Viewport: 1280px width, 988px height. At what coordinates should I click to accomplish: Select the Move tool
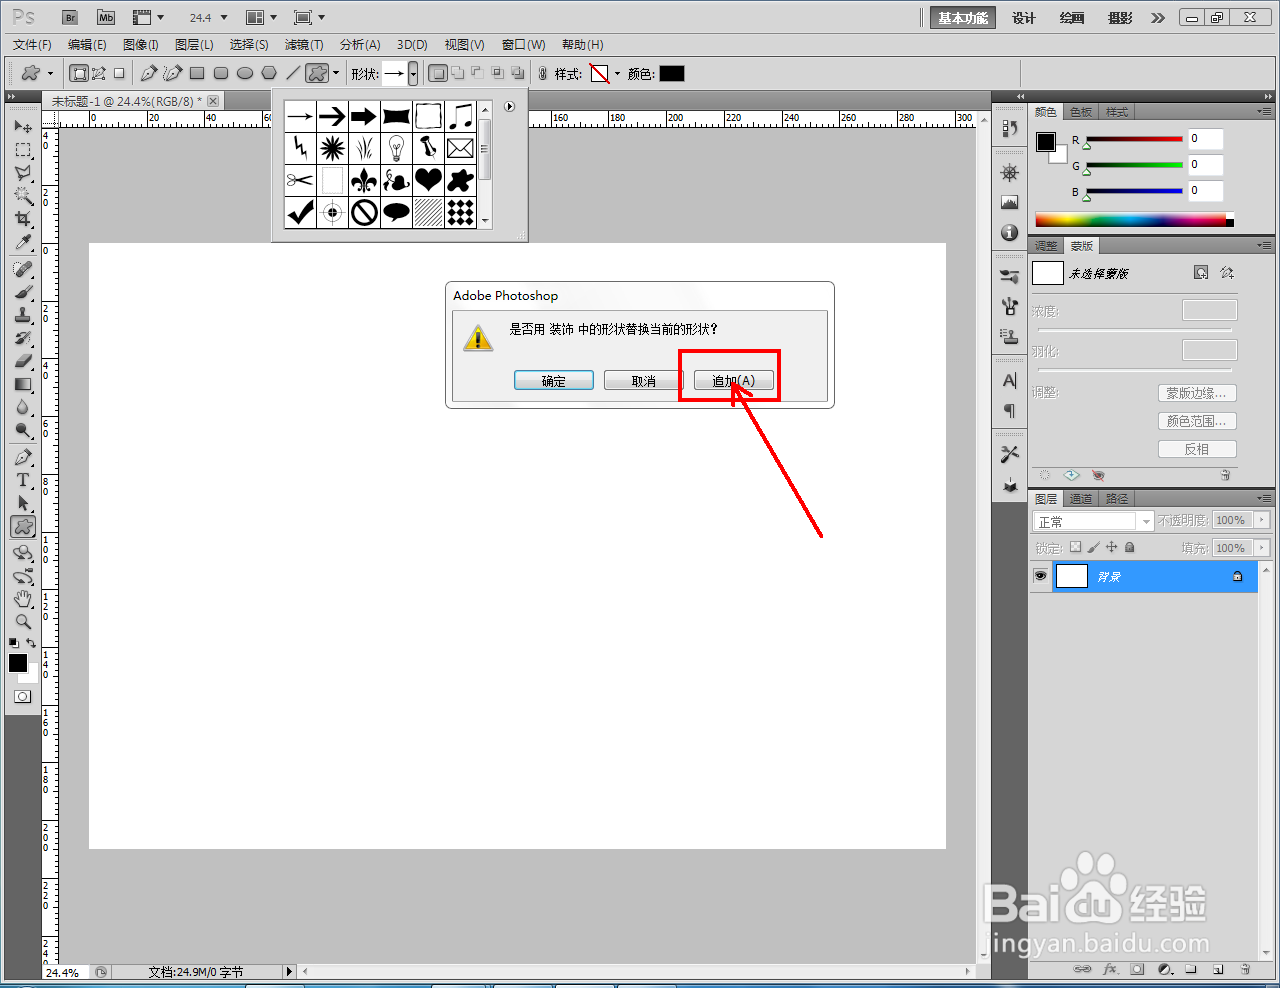(x=23, y=127)
